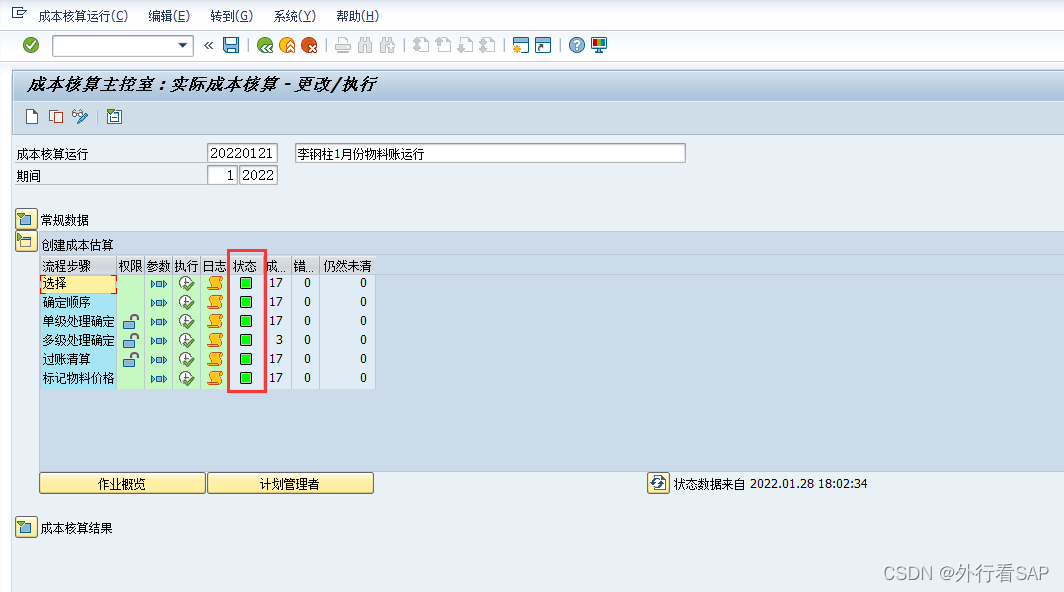The height and width of the screenshot is (592, 1064).
Task: Click the green Enter checkmark icon
Action: tap(31, 45)
